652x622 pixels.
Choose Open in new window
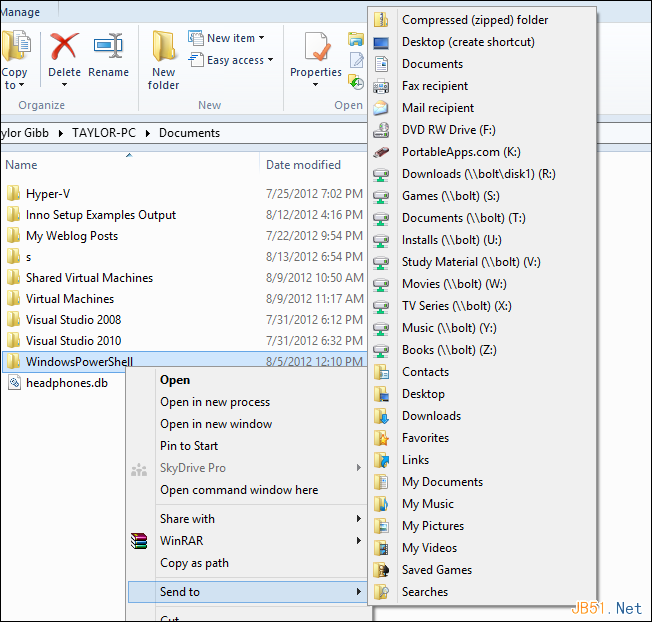(x=216, y=424)
